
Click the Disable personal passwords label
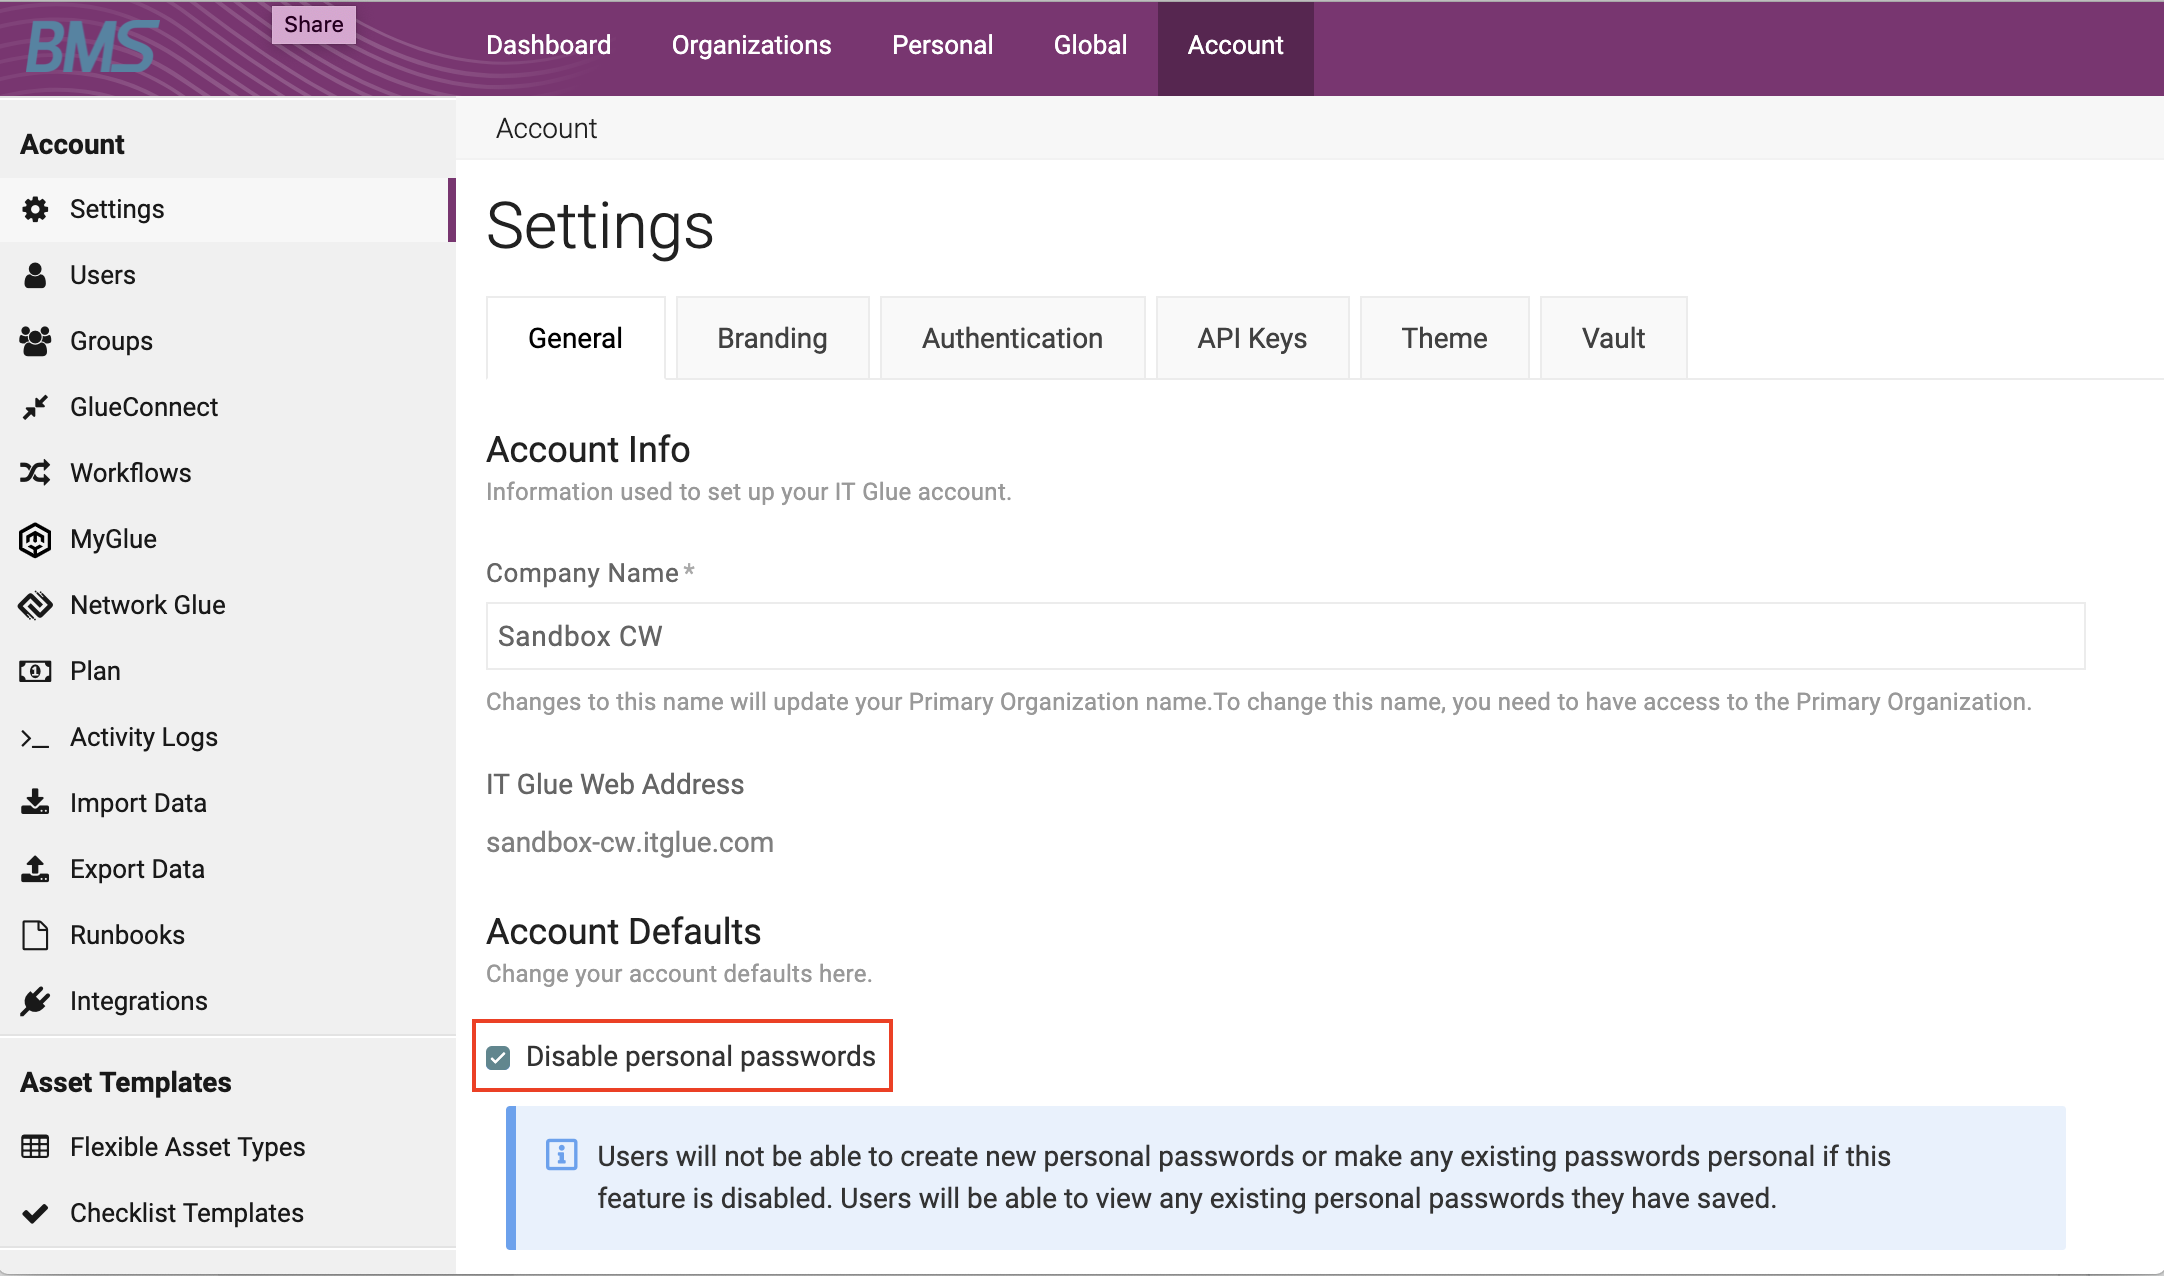click(x=701, y=1057)
